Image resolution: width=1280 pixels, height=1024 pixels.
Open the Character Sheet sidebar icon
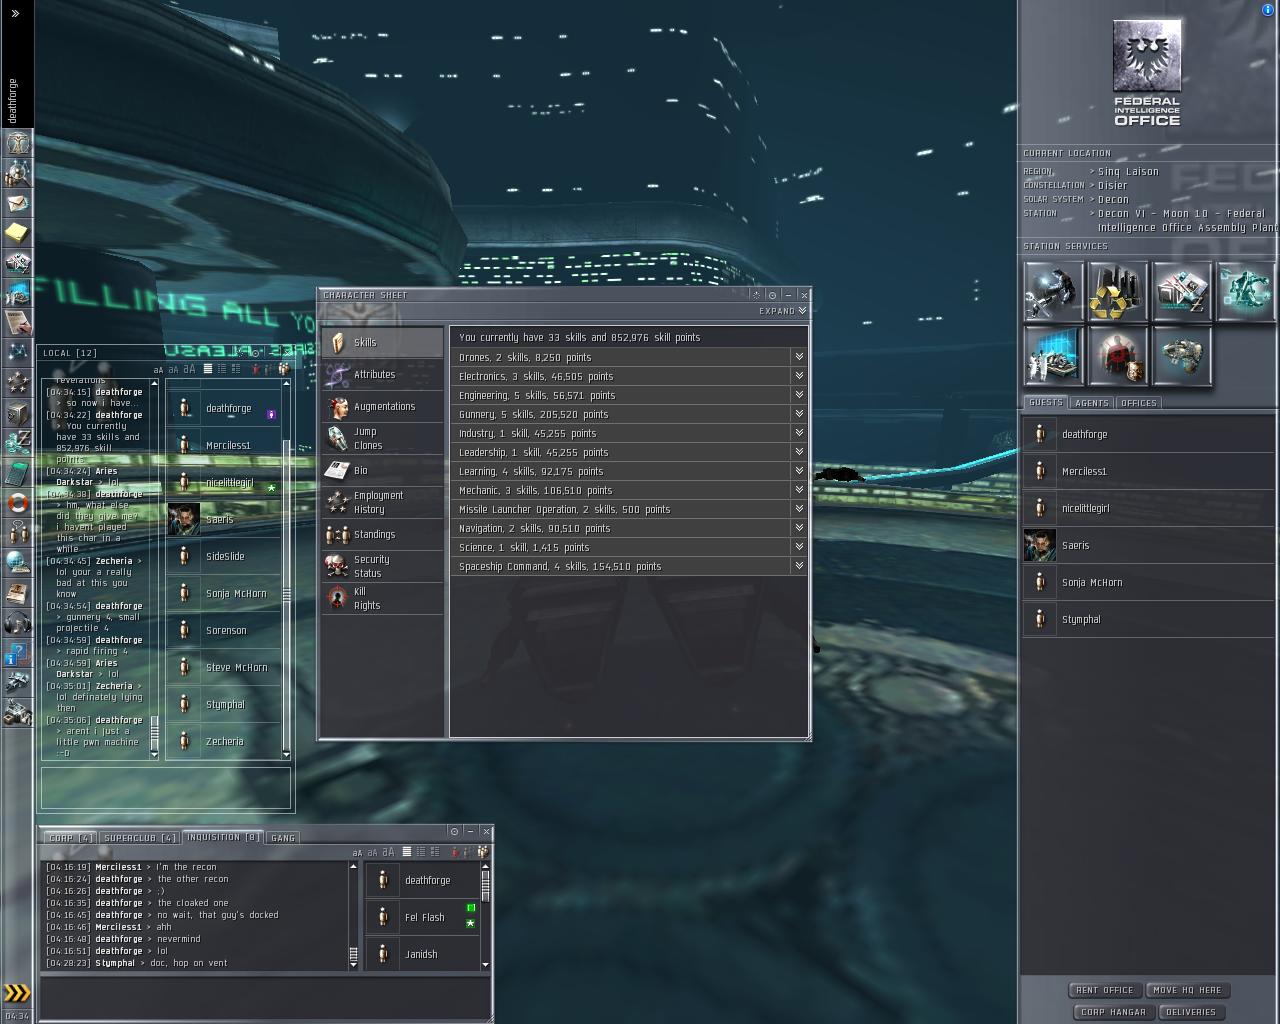point(17,143)
